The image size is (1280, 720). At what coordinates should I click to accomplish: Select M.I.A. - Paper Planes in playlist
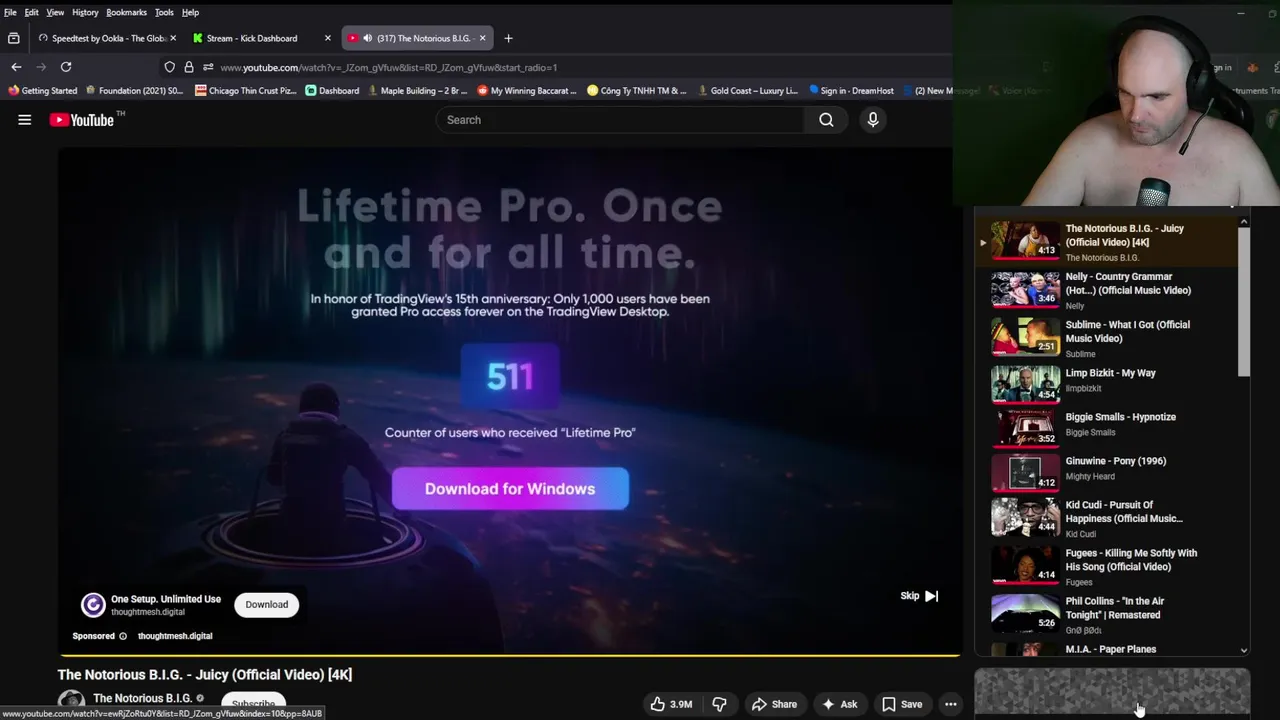1107,649
